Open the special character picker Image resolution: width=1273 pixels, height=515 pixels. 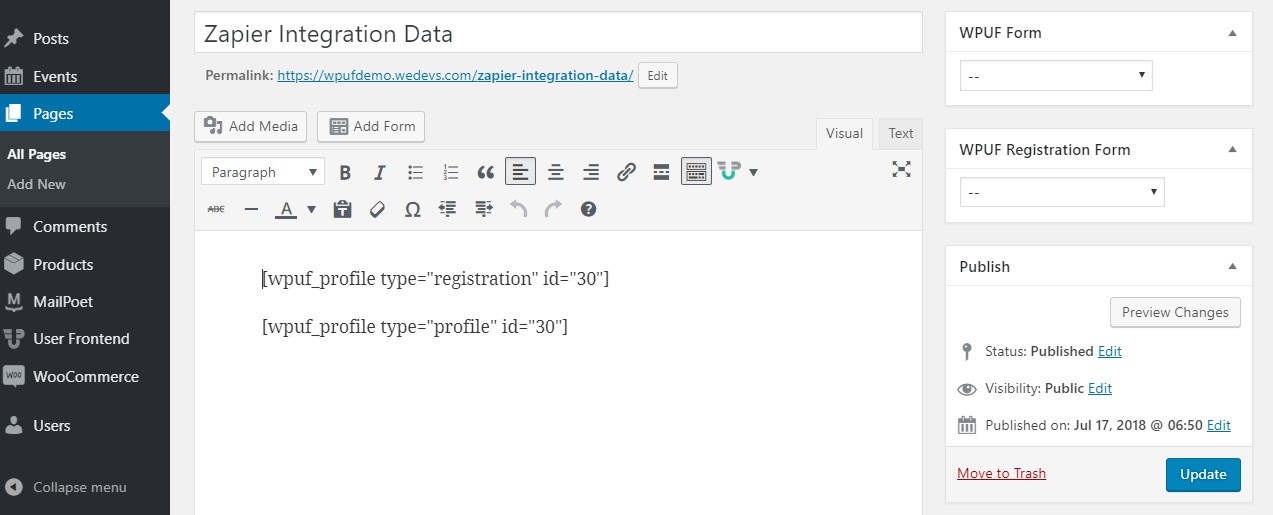click(412, 209)
